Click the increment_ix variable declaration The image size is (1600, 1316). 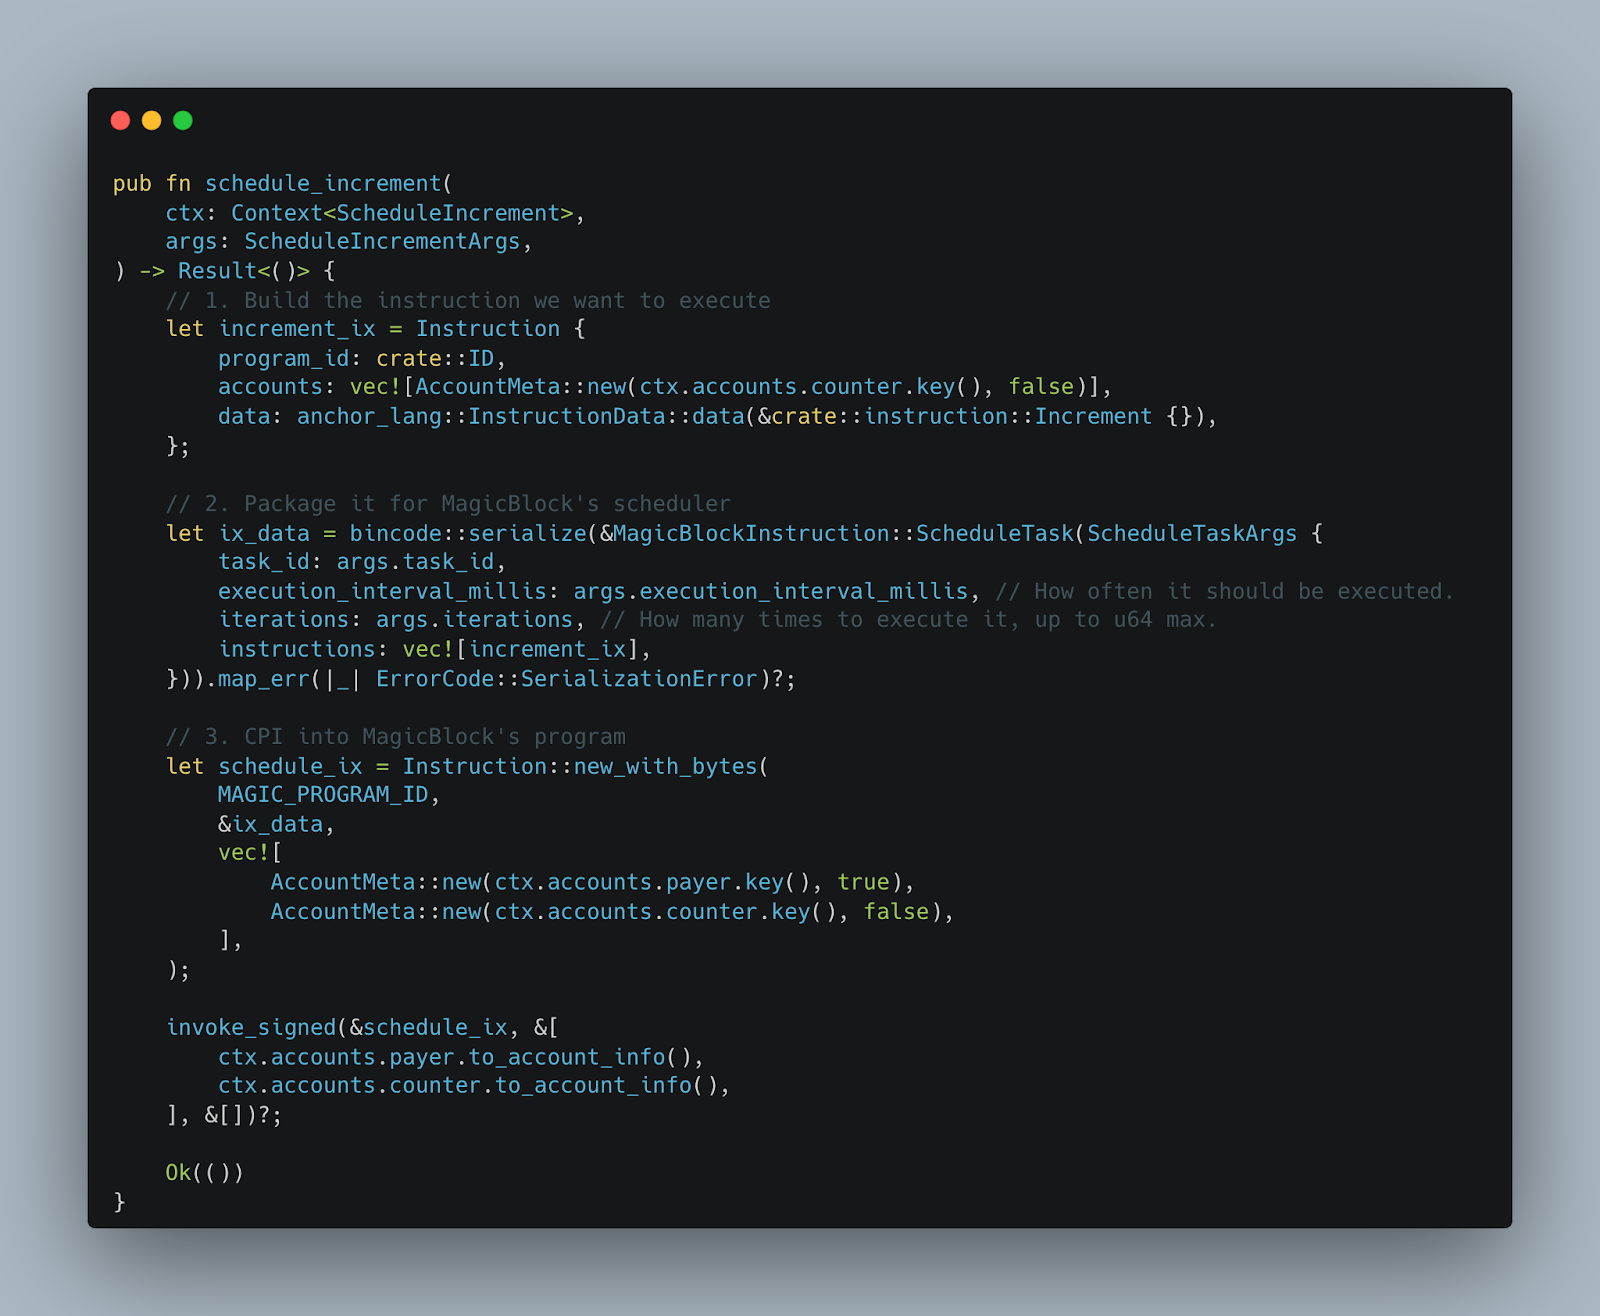point(297,329)
